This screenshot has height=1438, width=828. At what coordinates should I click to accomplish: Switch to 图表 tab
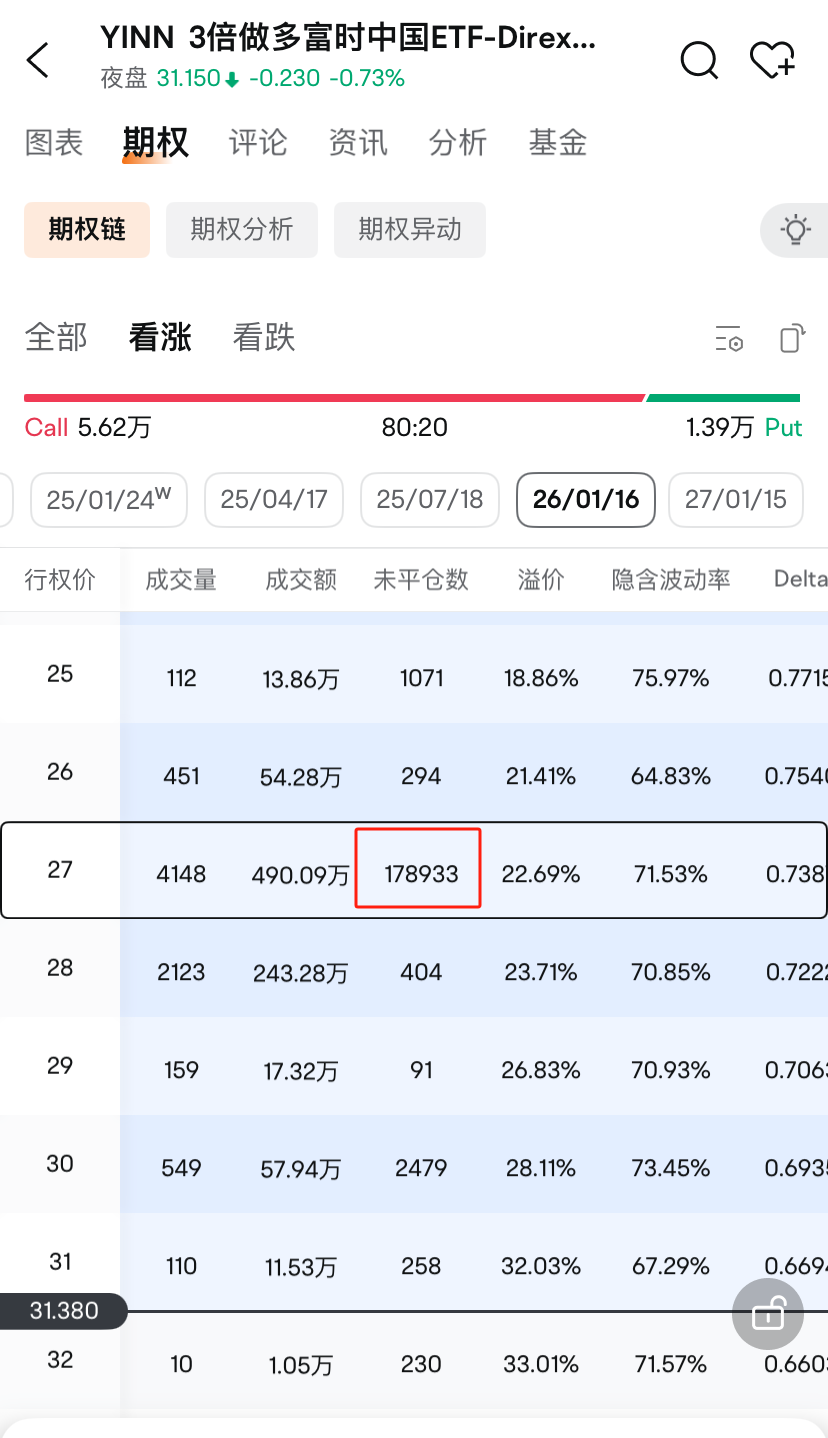(54, 143)
